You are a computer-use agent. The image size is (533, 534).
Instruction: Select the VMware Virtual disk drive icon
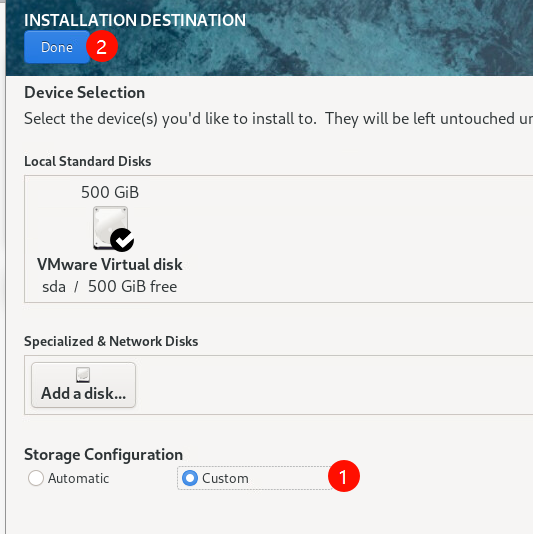coord(110,228)
